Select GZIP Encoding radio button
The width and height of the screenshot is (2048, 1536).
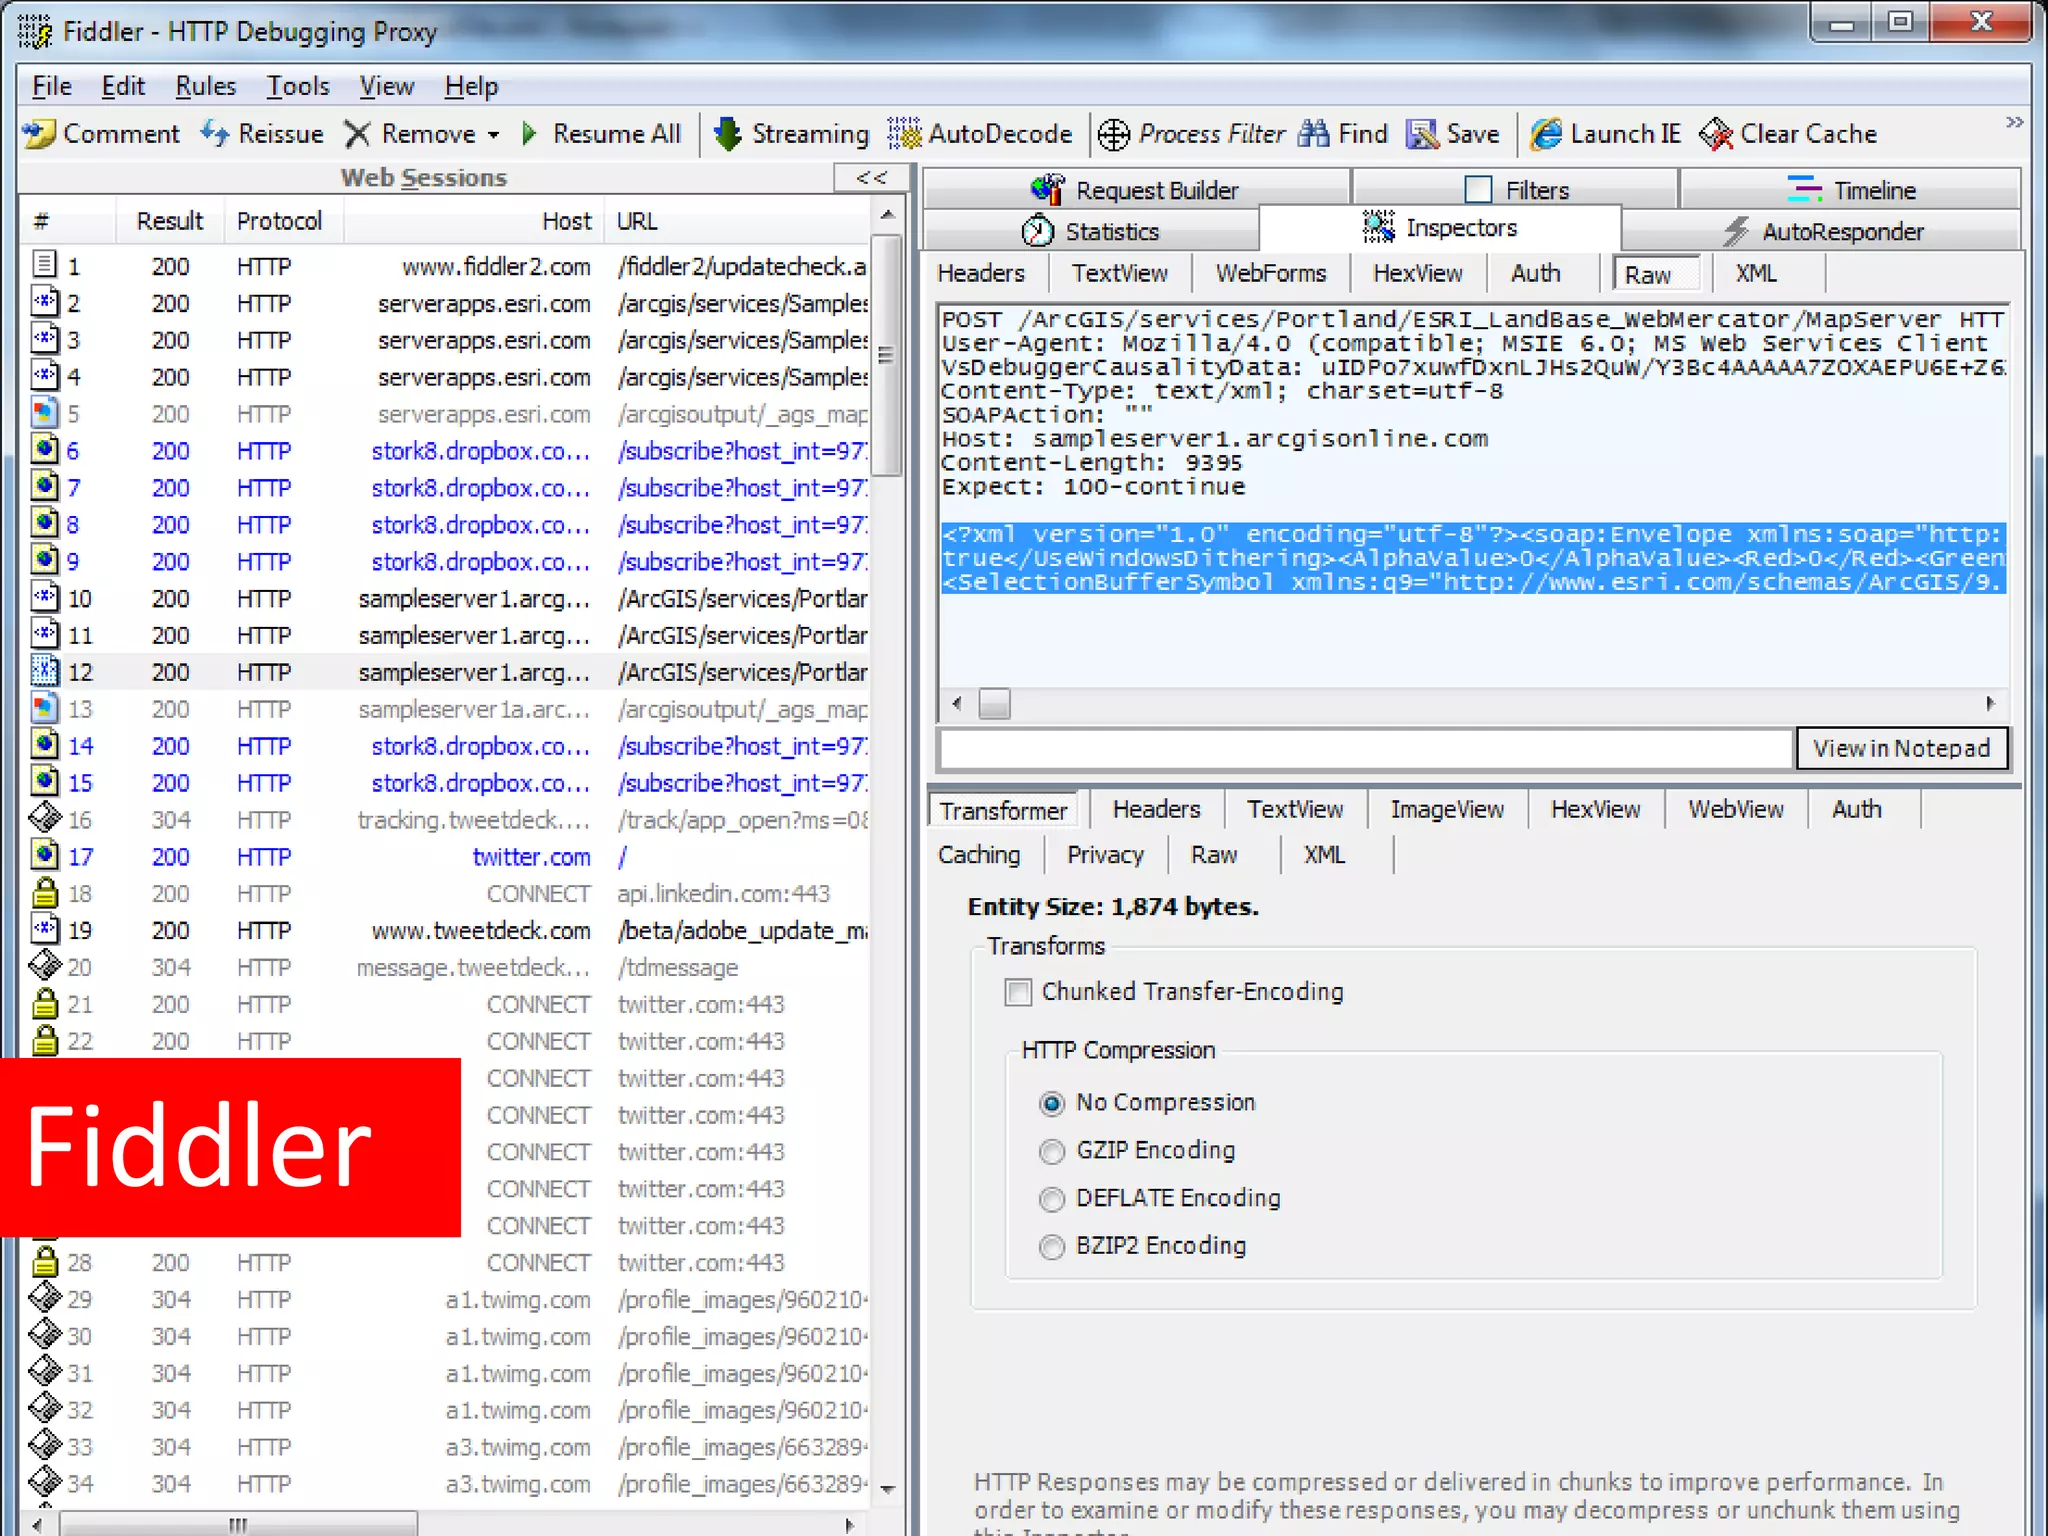pos(1051,1151)
